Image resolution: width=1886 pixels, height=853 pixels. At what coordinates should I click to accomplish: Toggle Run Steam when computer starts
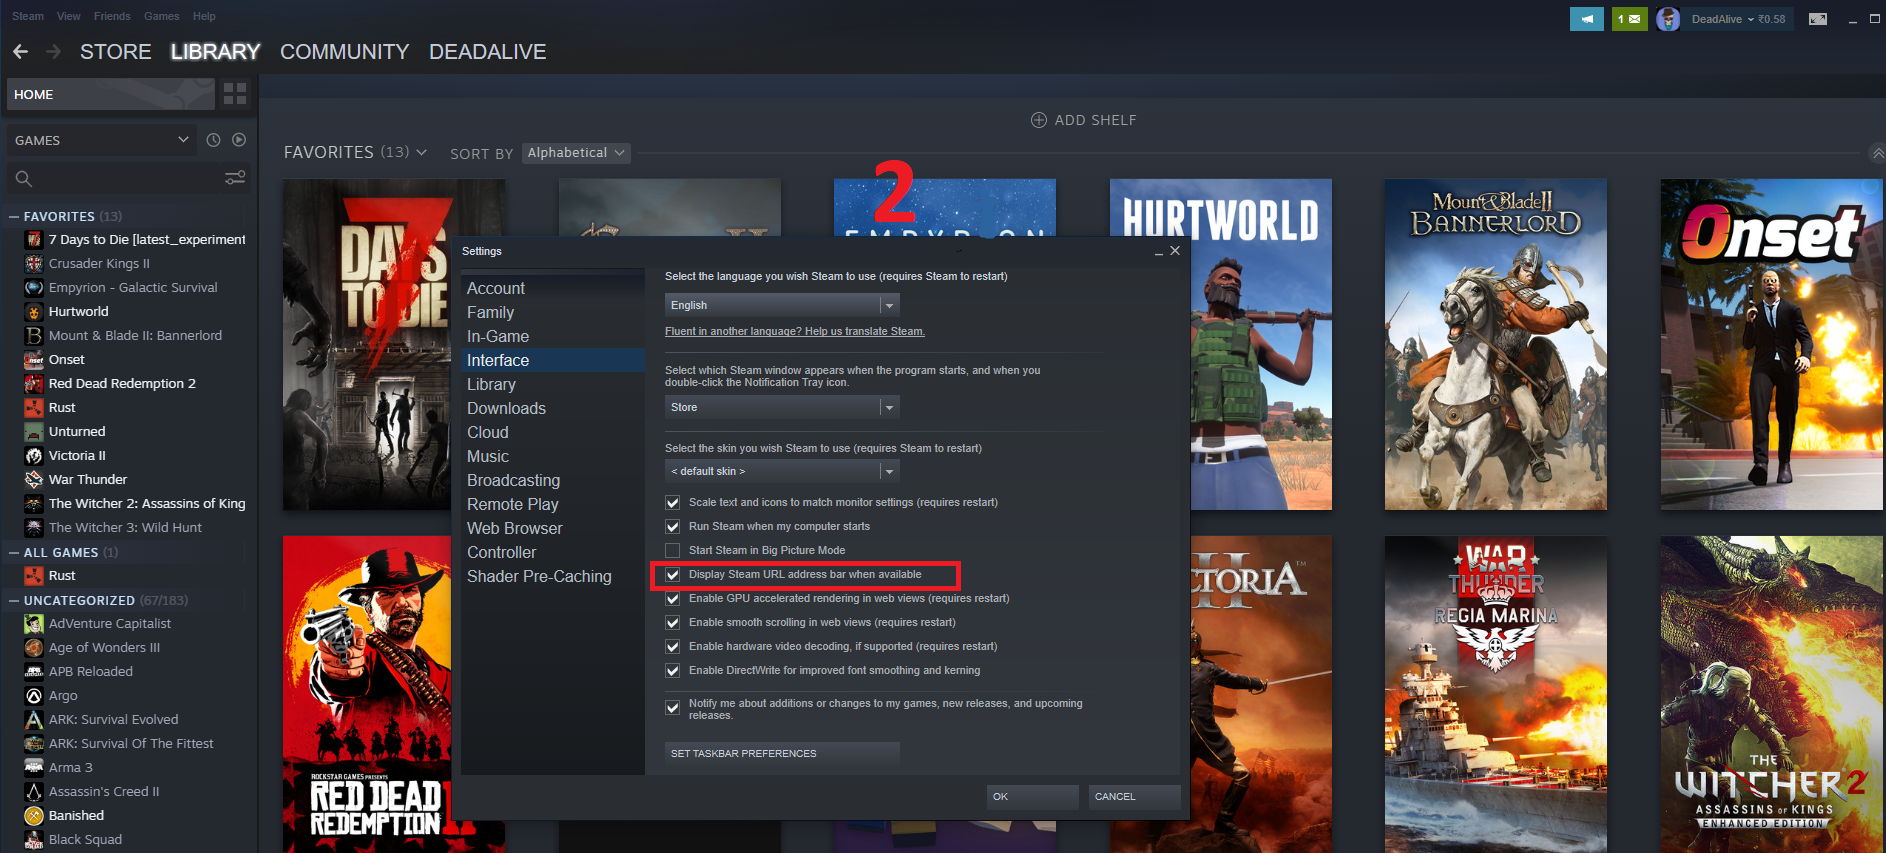point(673,526)
